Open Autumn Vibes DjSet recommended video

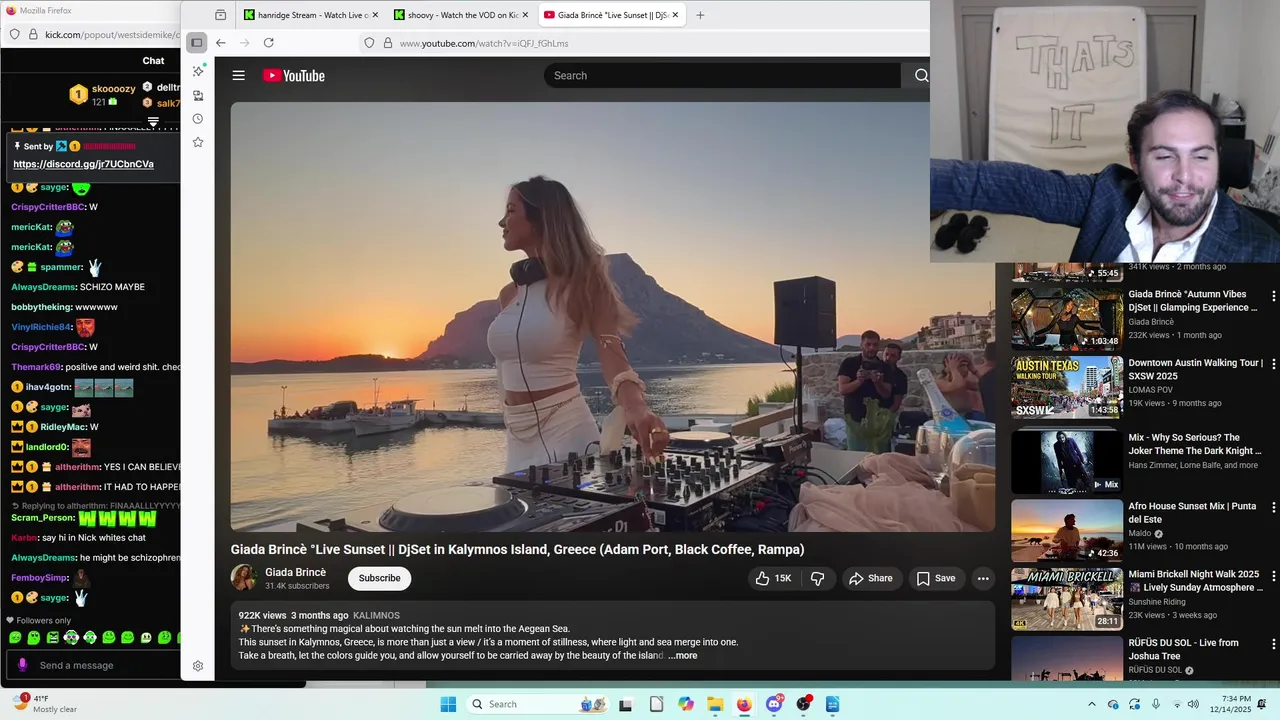tap(1067, 319)
